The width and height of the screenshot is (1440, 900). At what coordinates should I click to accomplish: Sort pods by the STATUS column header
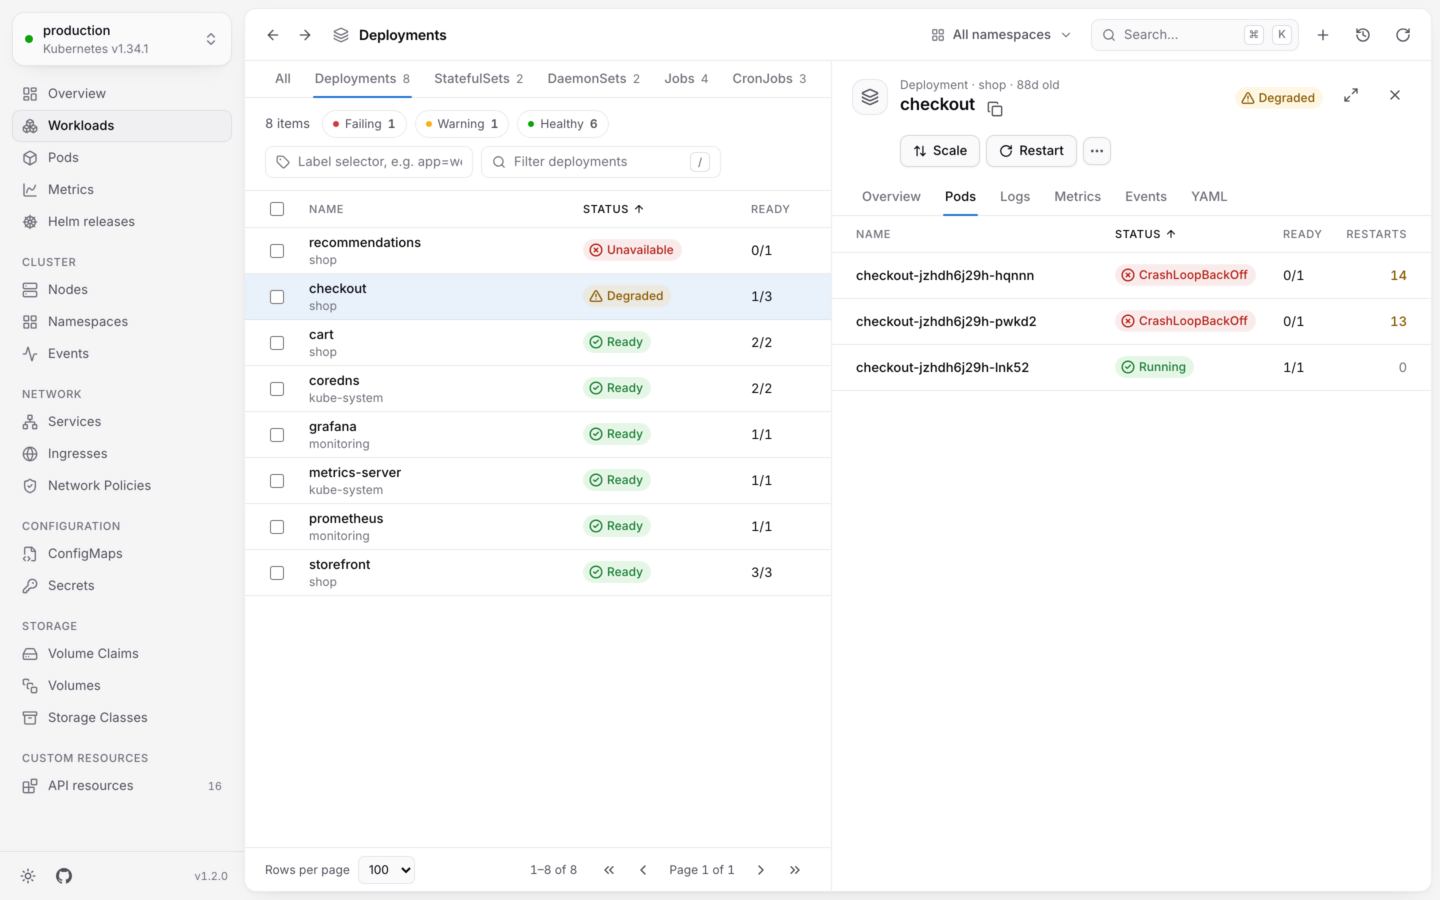[x=1145, y=234]
